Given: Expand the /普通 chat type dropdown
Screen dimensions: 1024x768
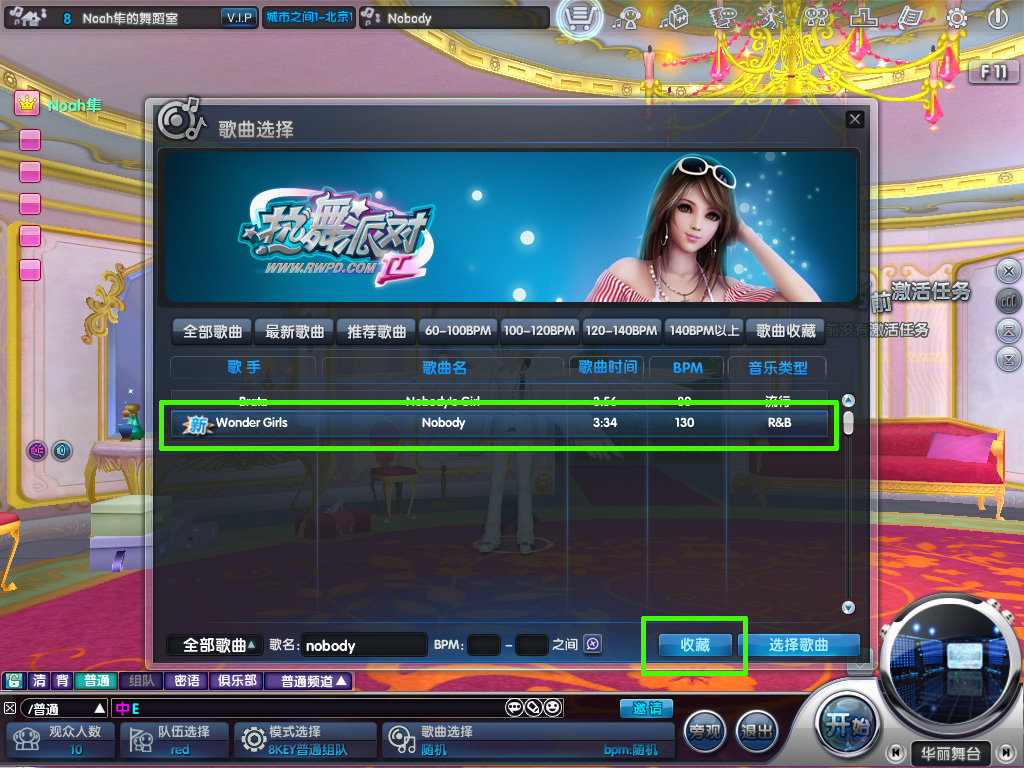Looking at the screenshot, I should tap(65, 709).
